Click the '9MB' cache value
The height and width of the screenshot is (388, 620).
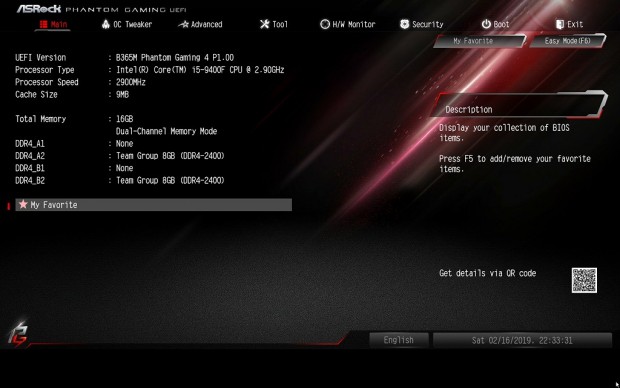pyautogui.click(x=122, y=95)
